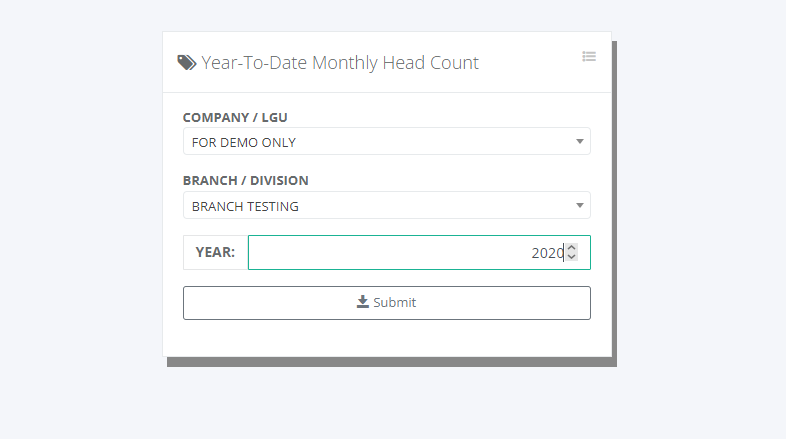The image size is (786, 439).
Task: Focus the Year input field
Action: 400,253
